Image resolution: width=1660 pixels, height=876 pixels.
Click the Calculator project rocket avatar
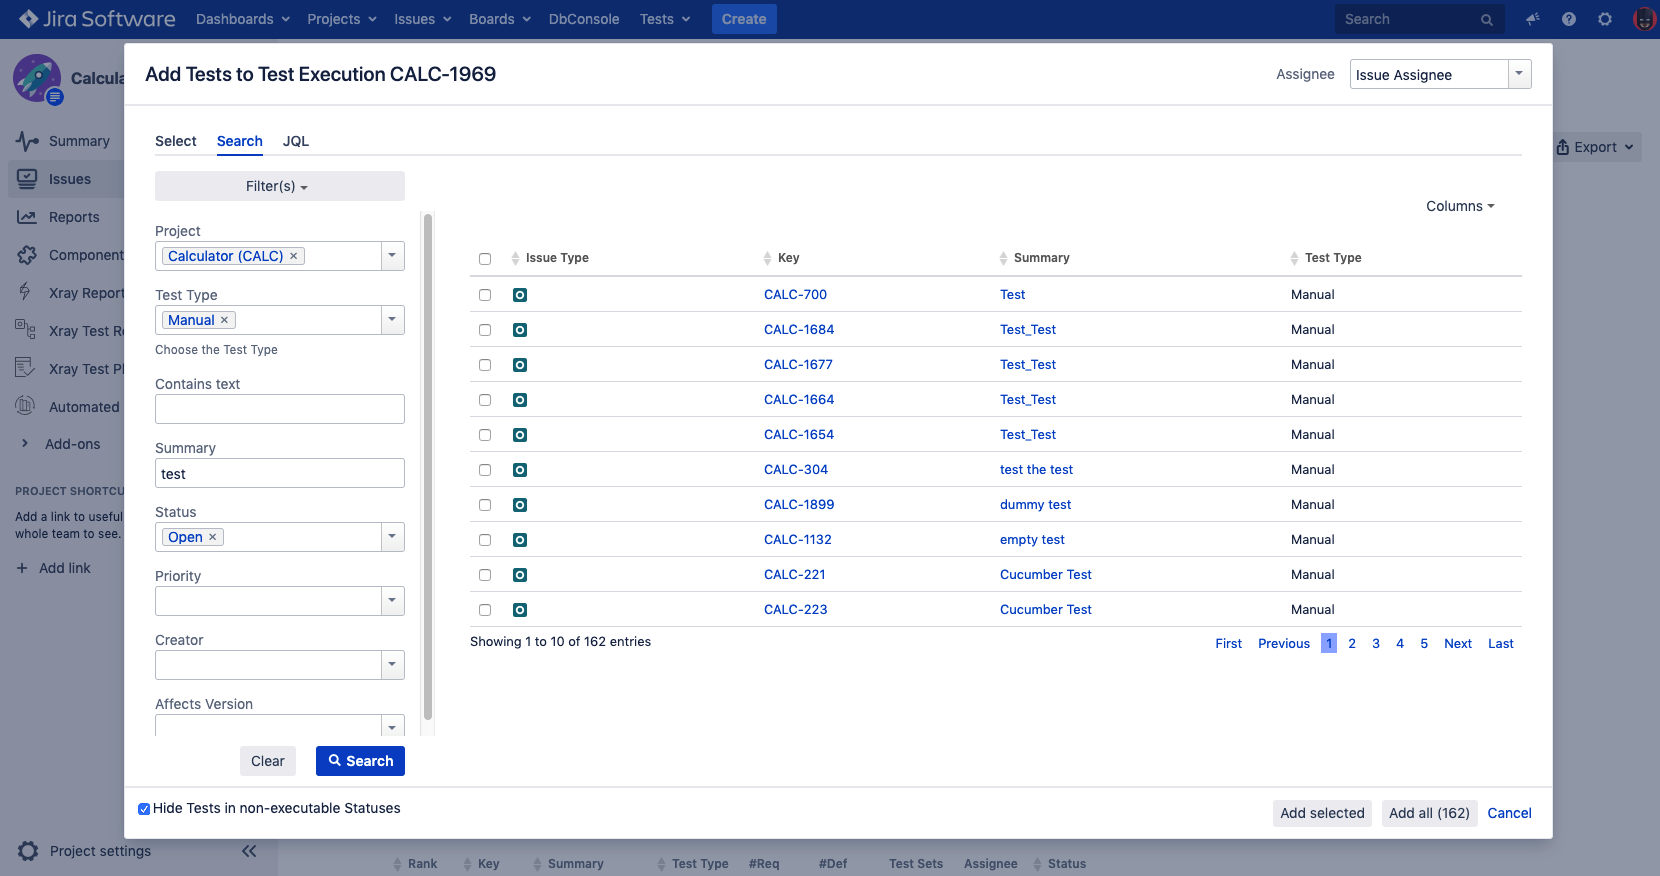[37, 78]
